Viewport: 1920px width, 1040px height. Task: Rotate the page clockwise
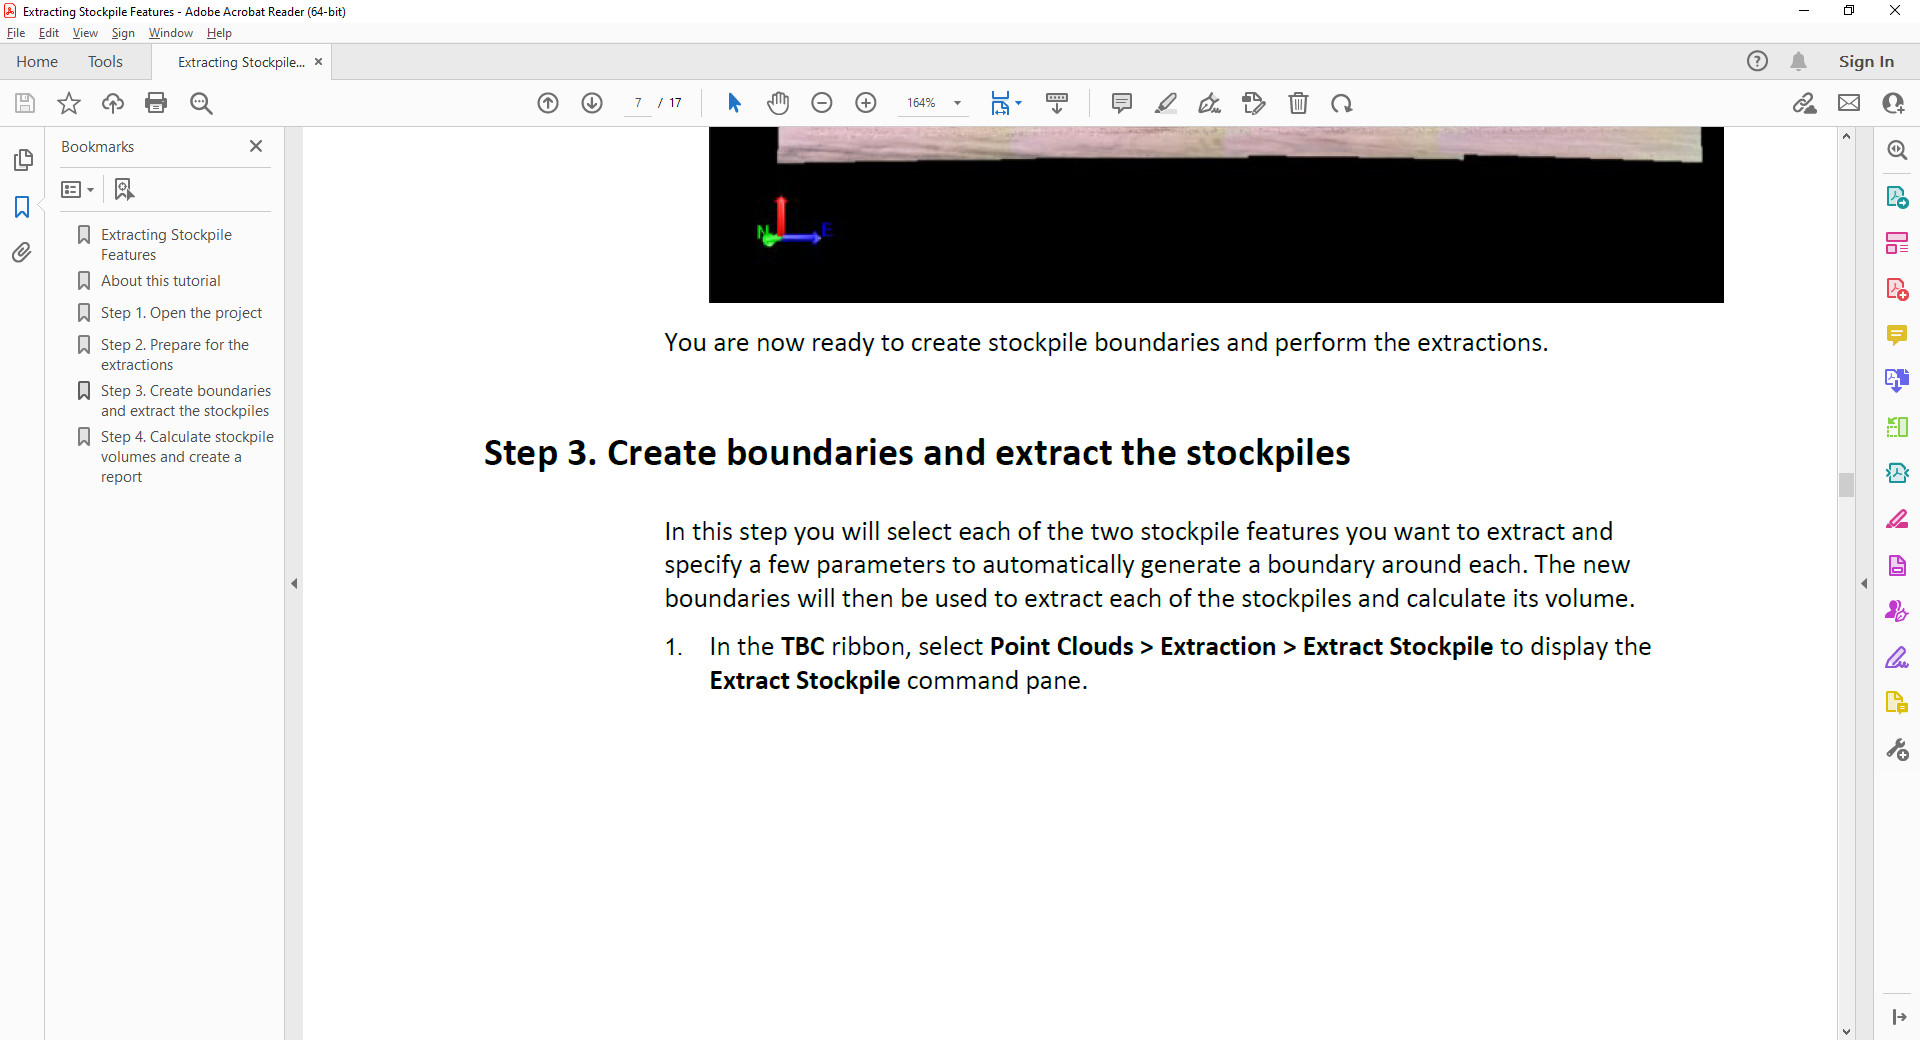(1342, 103)
